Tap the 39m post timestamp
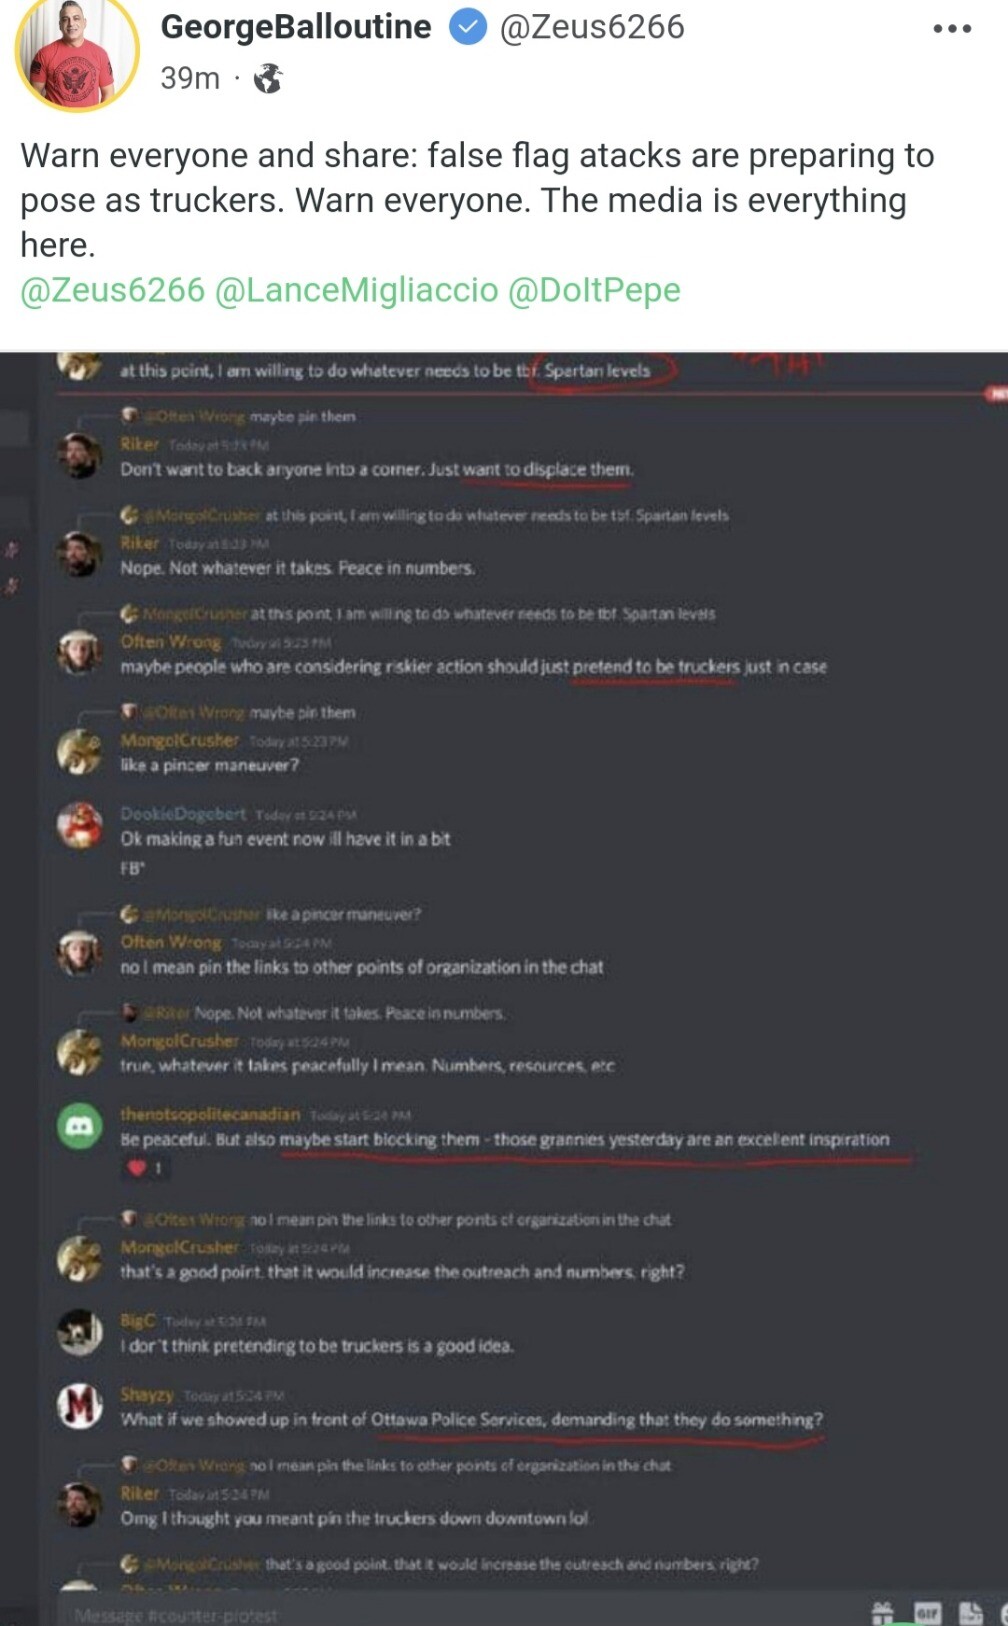Viewport: 1008px width, 1626px height. point(190,78)
